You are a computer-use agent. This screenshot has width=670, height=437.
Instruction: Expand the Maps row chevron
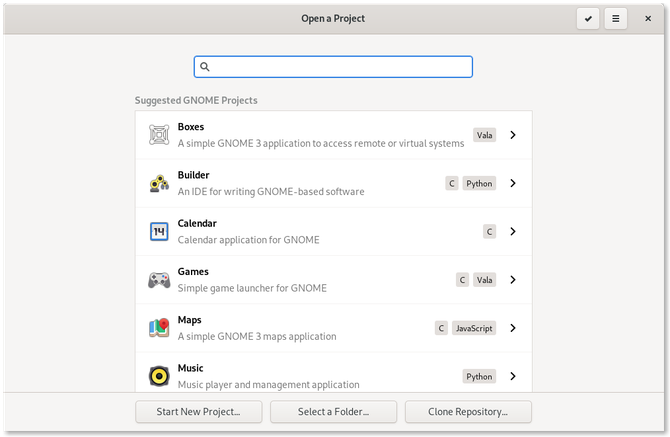513,328
